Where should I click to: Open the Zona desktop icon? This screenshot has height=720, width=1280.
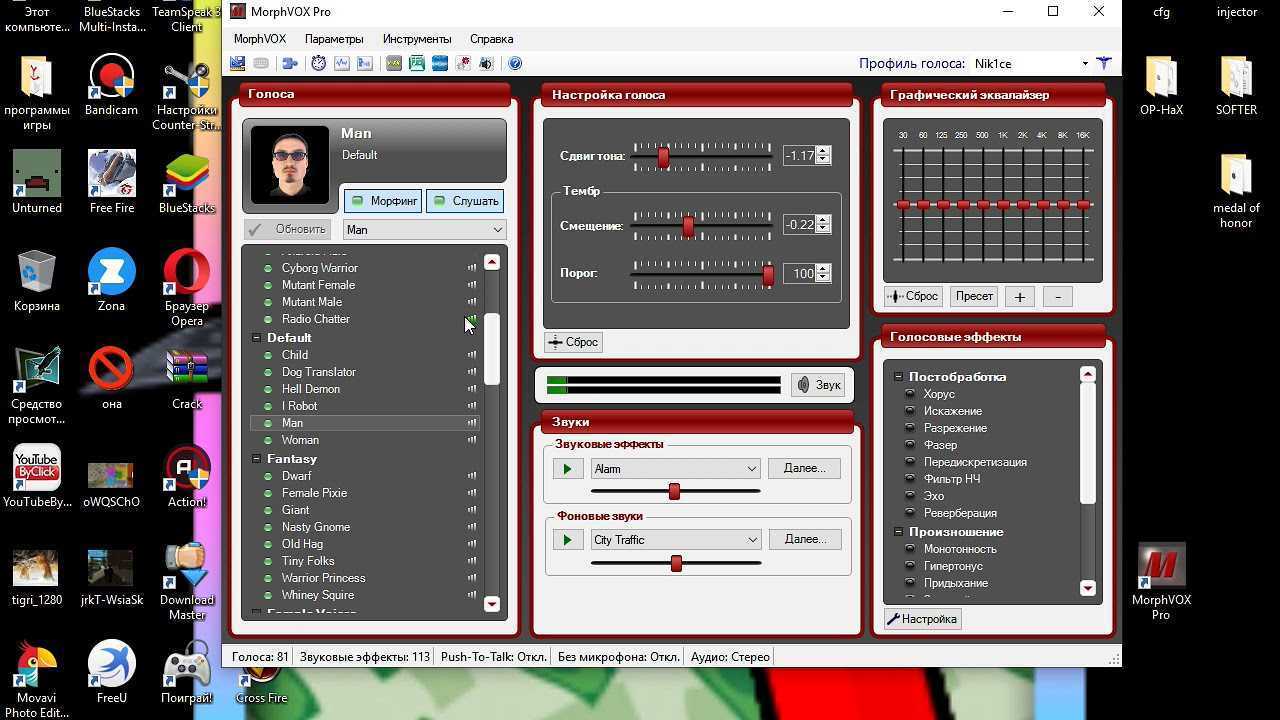click(111, 281)
